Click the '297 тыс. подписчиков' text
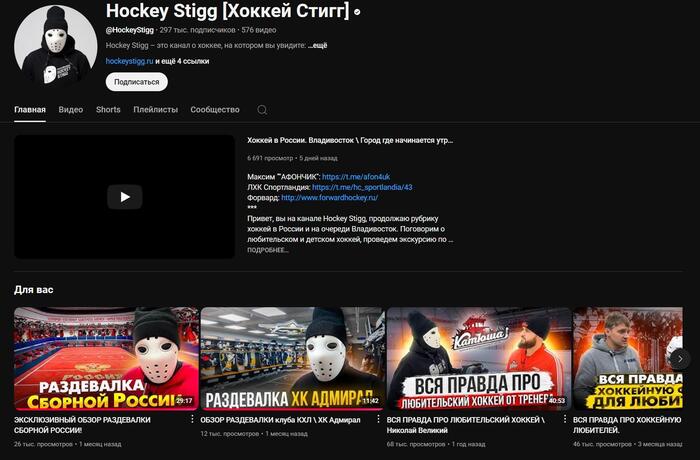The height and width of the screenshot is (460, 700). coord(197,30)
